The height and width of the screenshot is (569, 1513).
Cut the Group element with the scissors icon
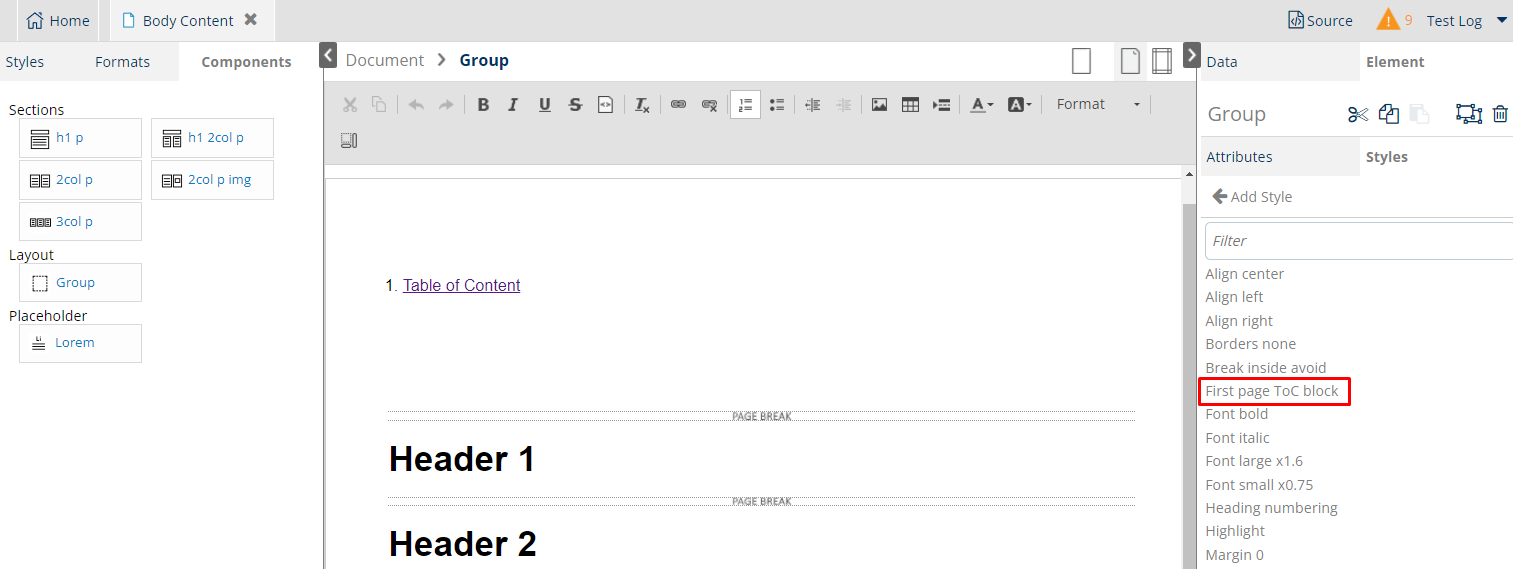pyautogui.click(x=1357, y=114)
